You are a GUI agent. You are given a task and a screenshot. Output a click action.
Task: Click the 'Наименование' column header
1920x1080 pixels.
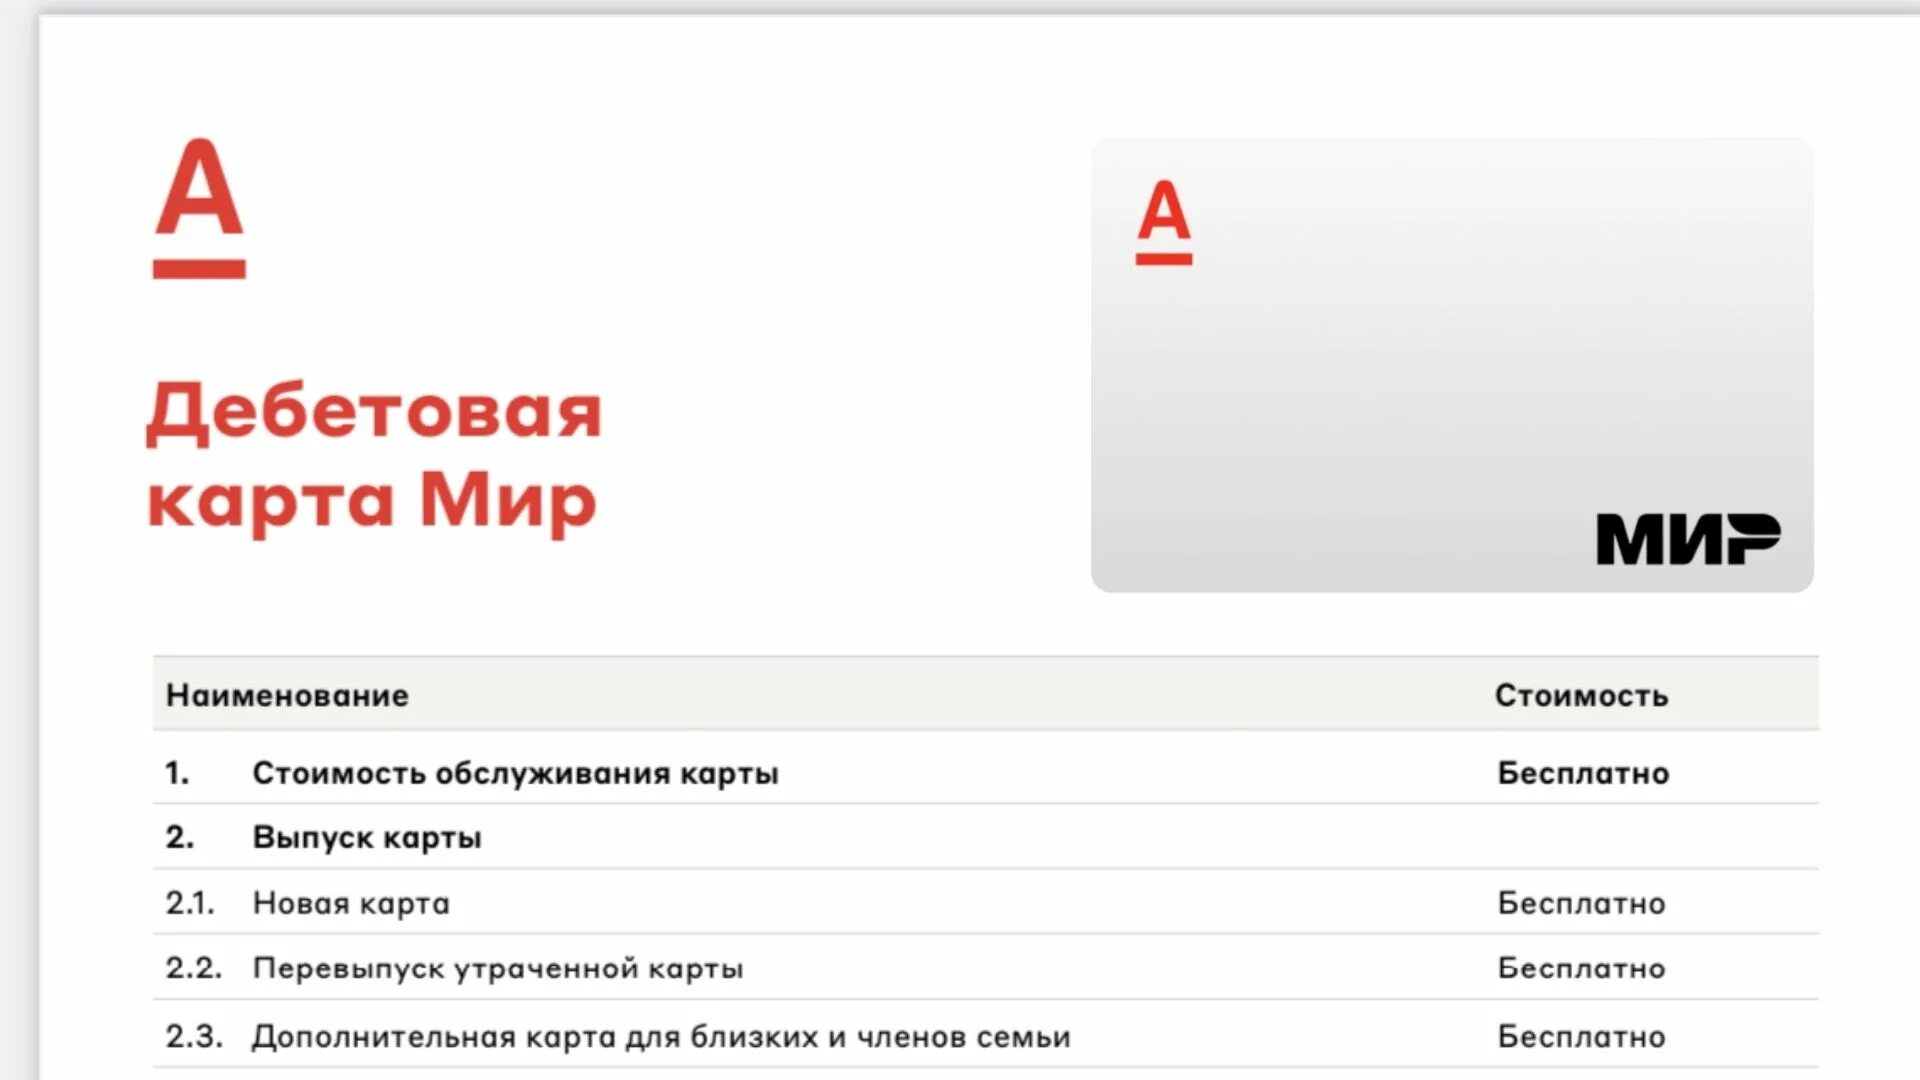(286, 695)
